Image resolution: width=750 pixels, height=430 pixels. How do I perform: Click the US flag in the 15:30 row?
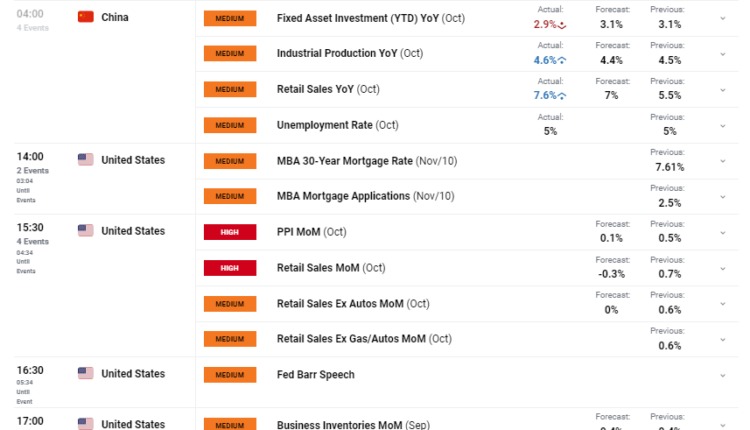coord(85,231)
